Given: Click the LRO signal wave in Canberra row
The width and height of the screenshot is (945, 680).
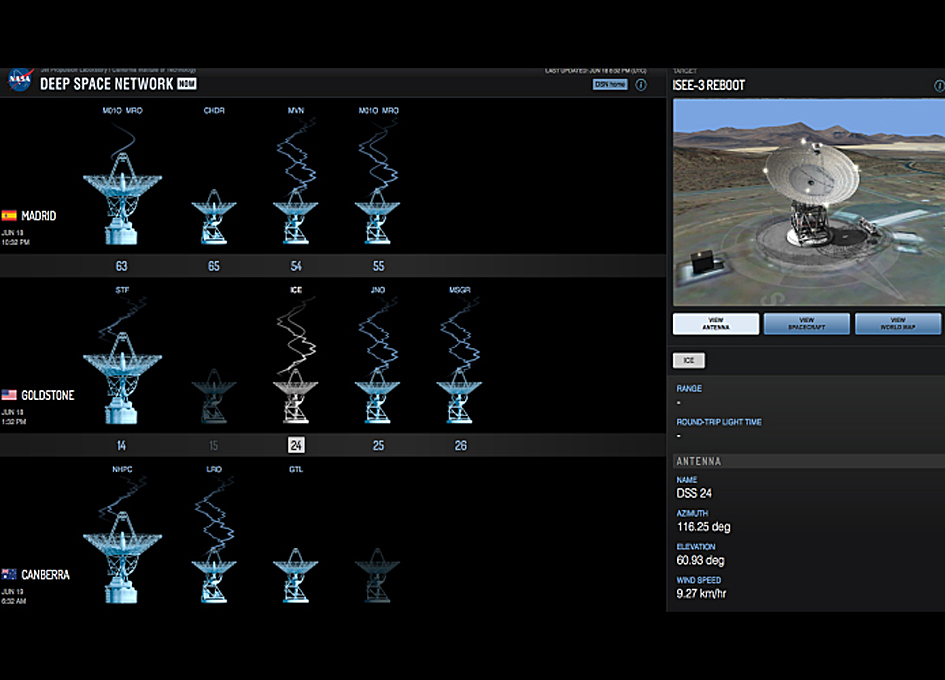Looking at the screenshot, I should pyautogui.click(x=214, y=514).
